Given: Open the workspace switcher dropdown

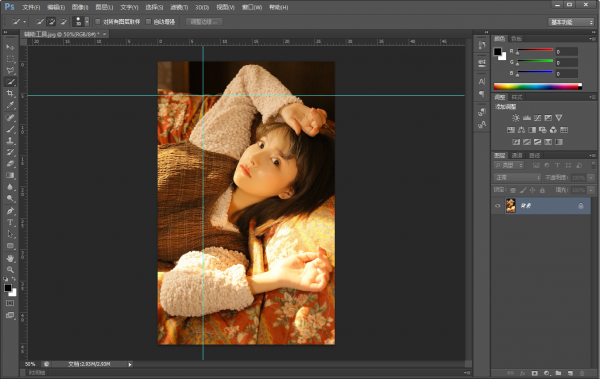Looking at the screenshot, I should [x=571, y=22].
